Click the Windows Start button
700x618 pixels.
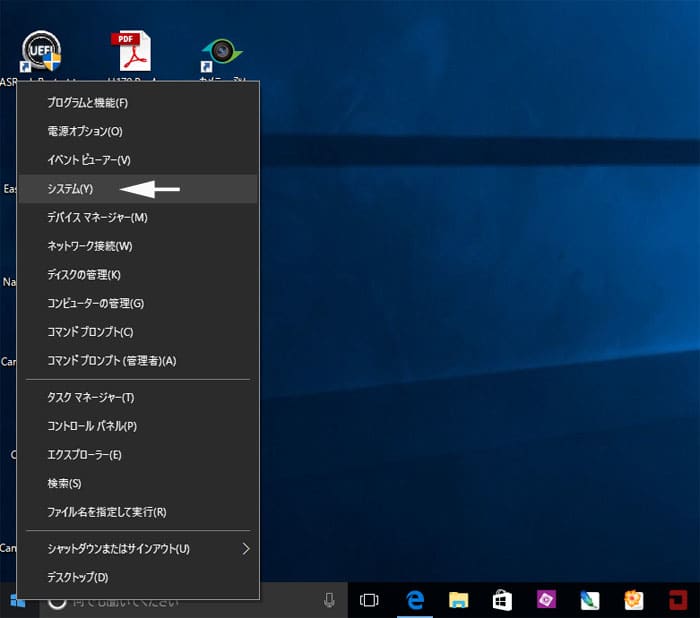coord(17,601)
